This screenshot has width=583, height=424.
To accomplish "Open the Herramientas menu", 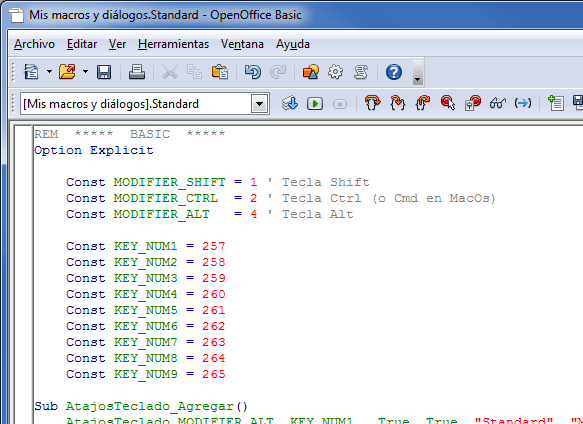I will coord(173,44).
